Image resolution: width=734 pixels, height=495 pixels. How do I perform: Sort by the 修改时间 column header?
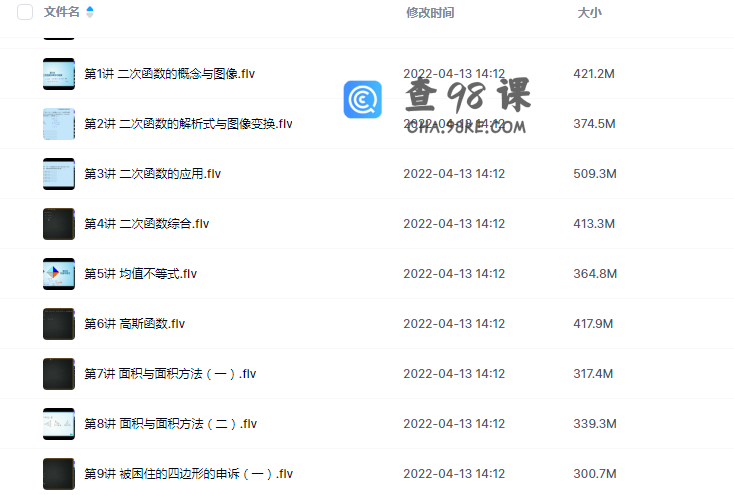point(430,13)
